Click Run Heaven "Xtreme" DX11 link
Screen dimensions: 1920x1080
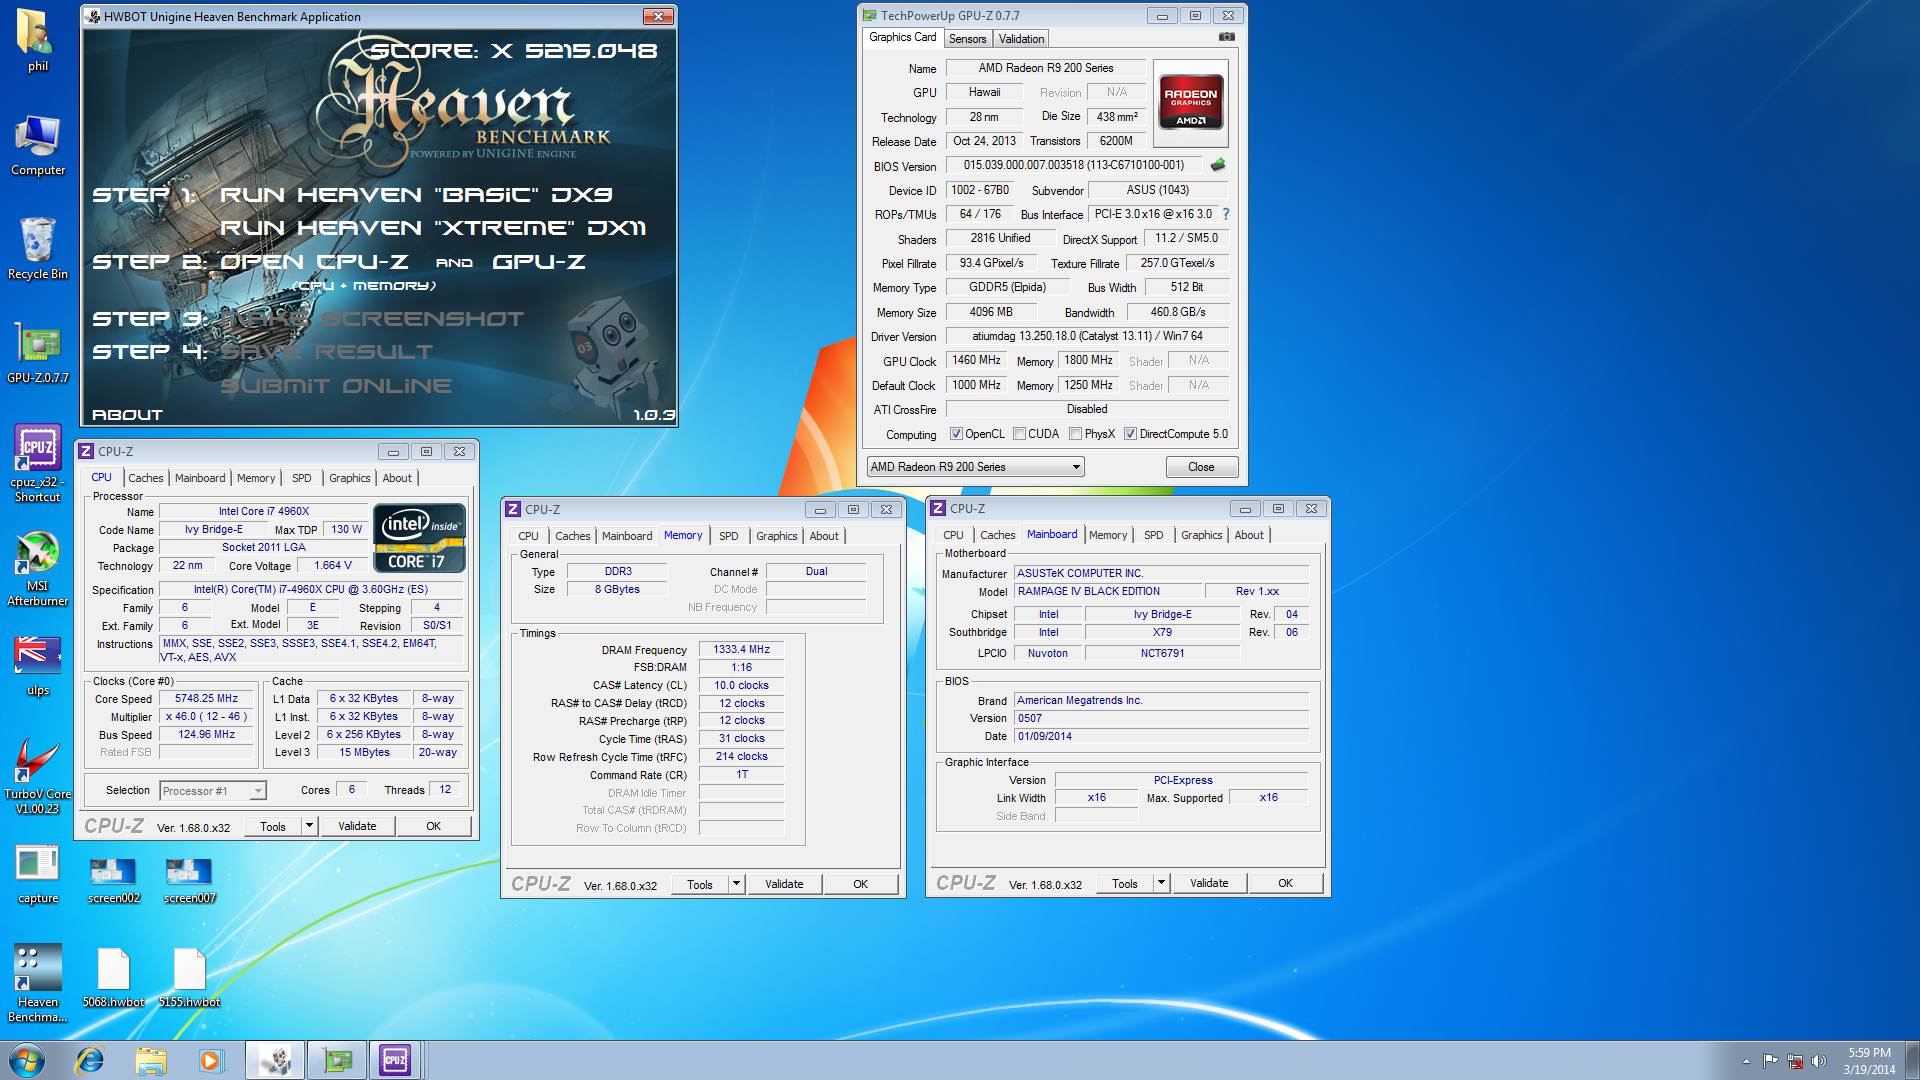tap(433, 228)
